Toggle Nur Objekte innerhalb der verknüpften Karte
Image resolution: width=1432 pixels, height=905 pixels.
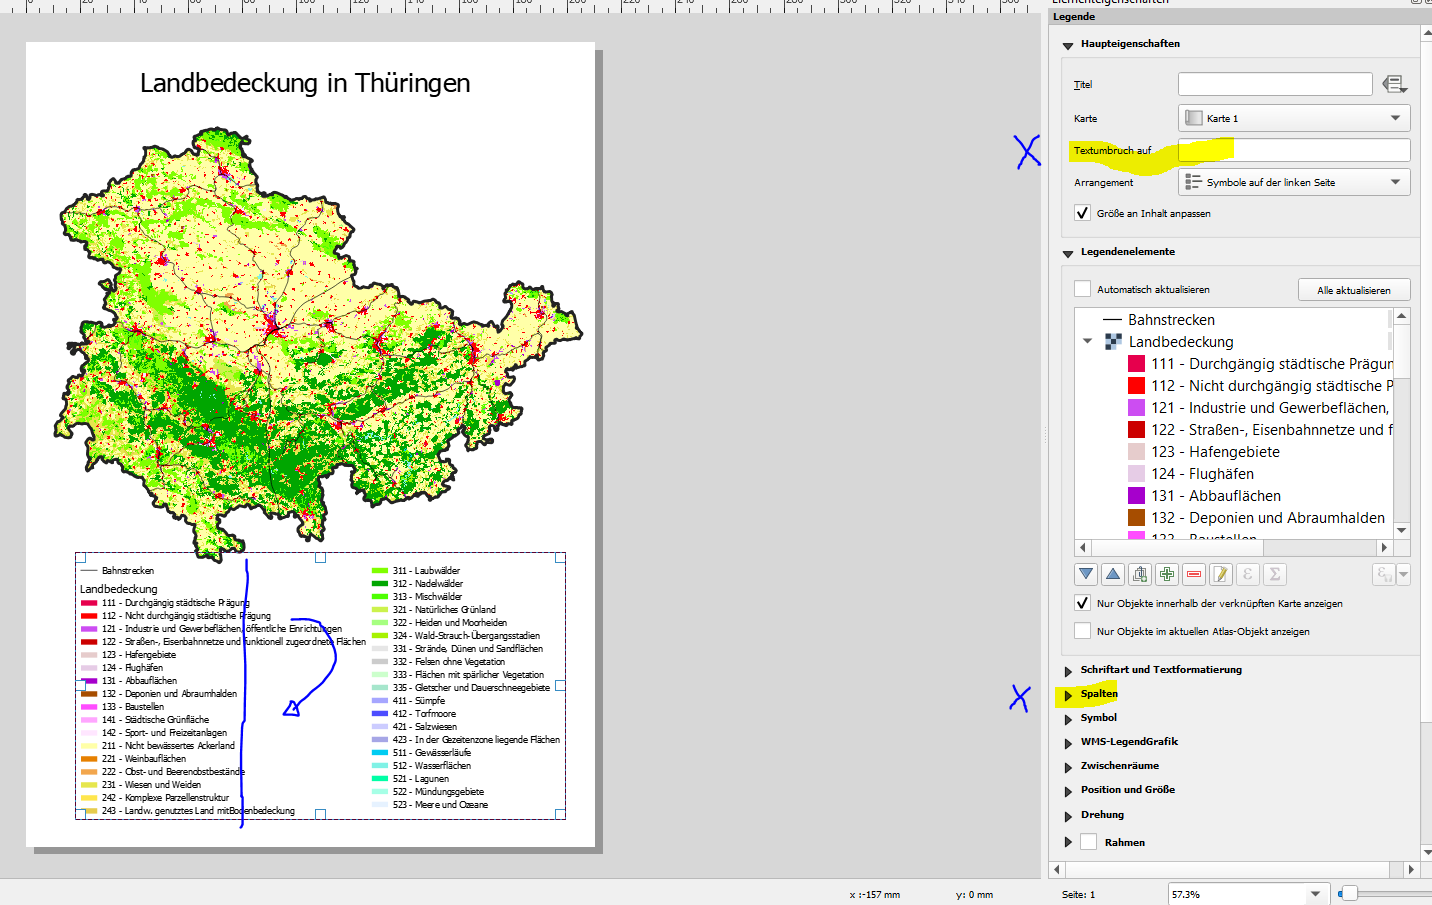[x=1082, y=603]
